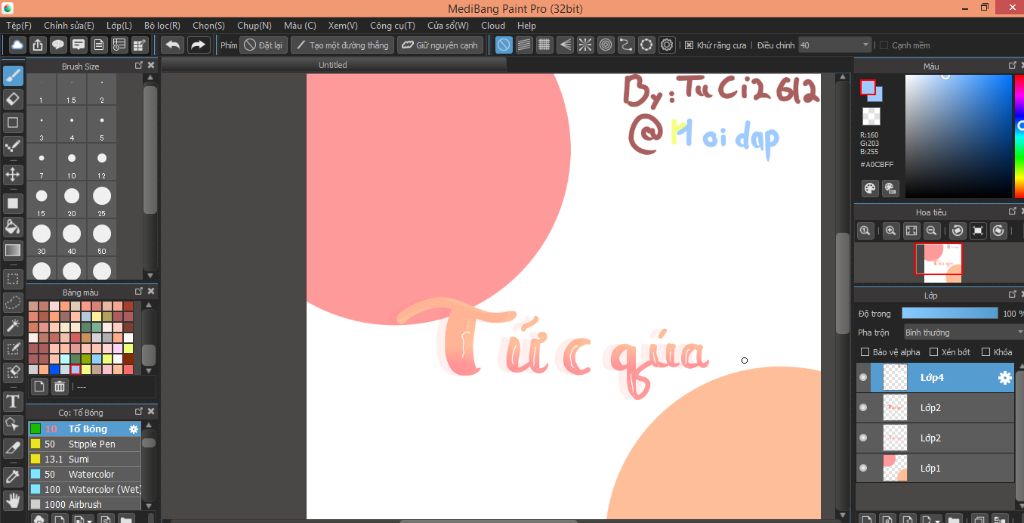This screenshot has height=523, width=1024.
Task: Open snap settings gear icon
Action: (x=667, y=45)
